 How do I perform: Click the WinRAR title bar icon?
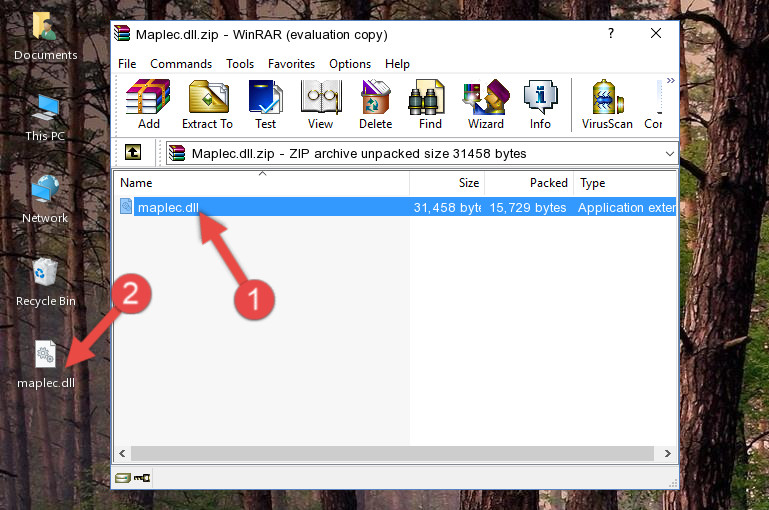122,34
